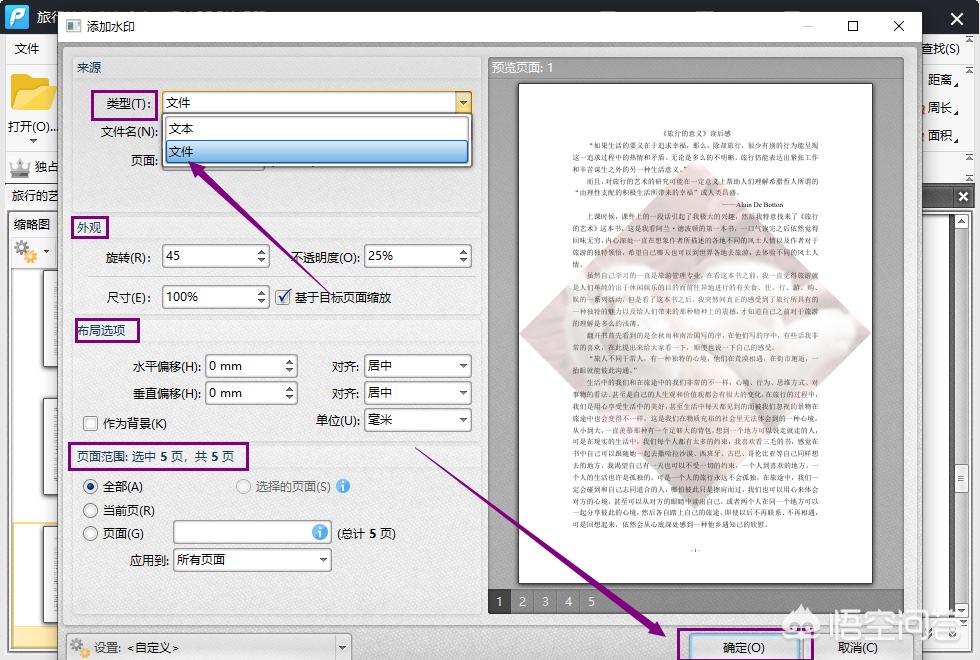Select the 当前页(R) radio button
This screenshot has width=980, height=660.
[x=90, y=510]
